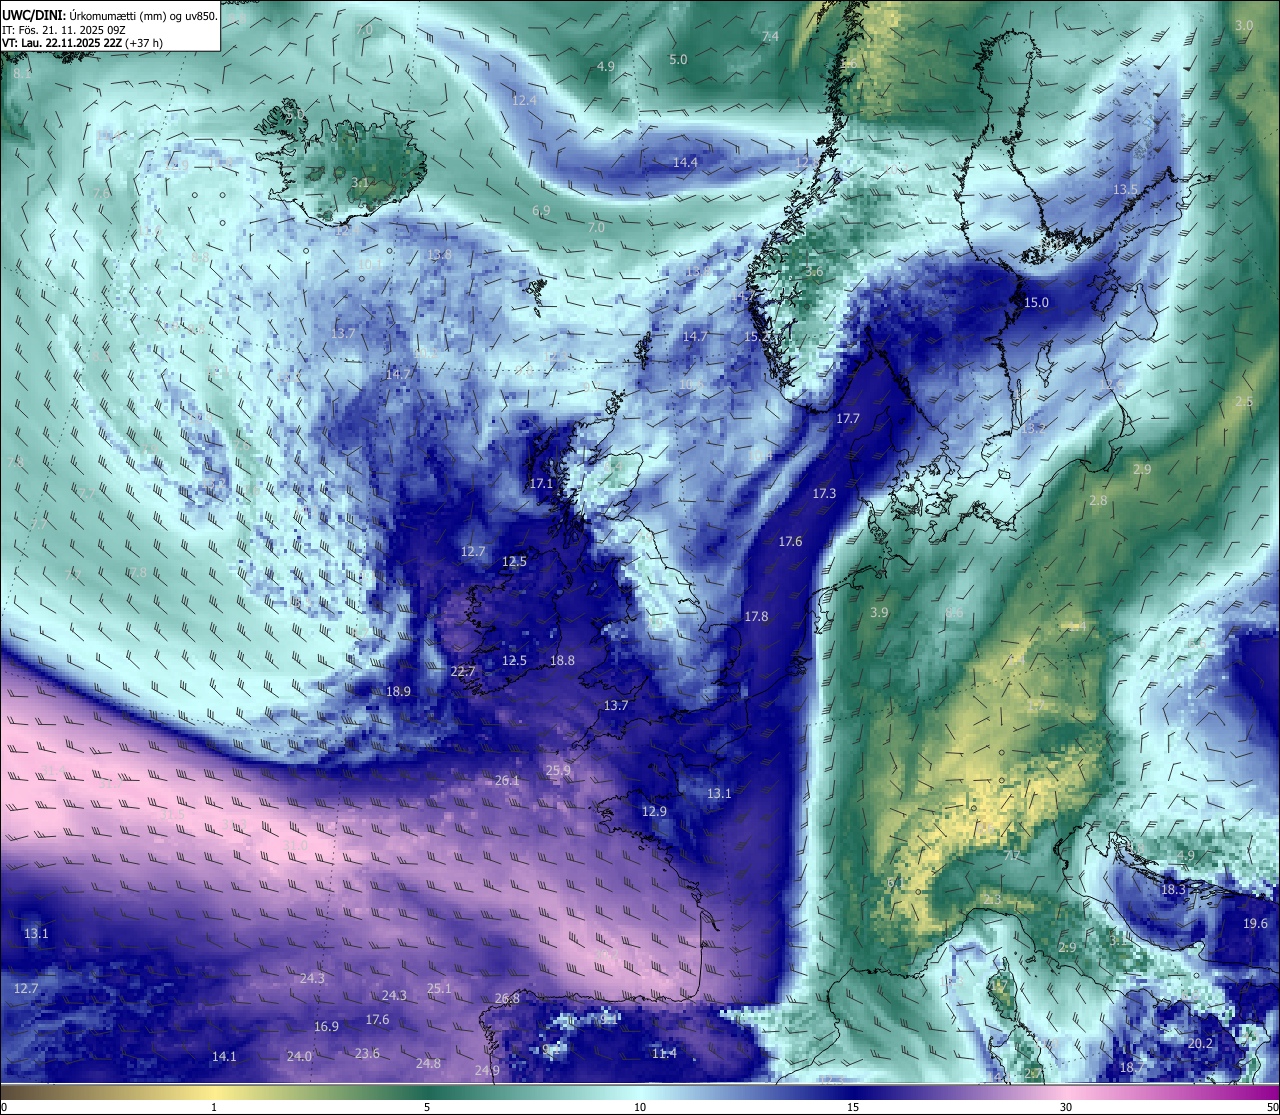The height and width of the screenshot is (1115, 1280).
Task: Click the 5.0 value label on the map
Action: click(678, 60)
